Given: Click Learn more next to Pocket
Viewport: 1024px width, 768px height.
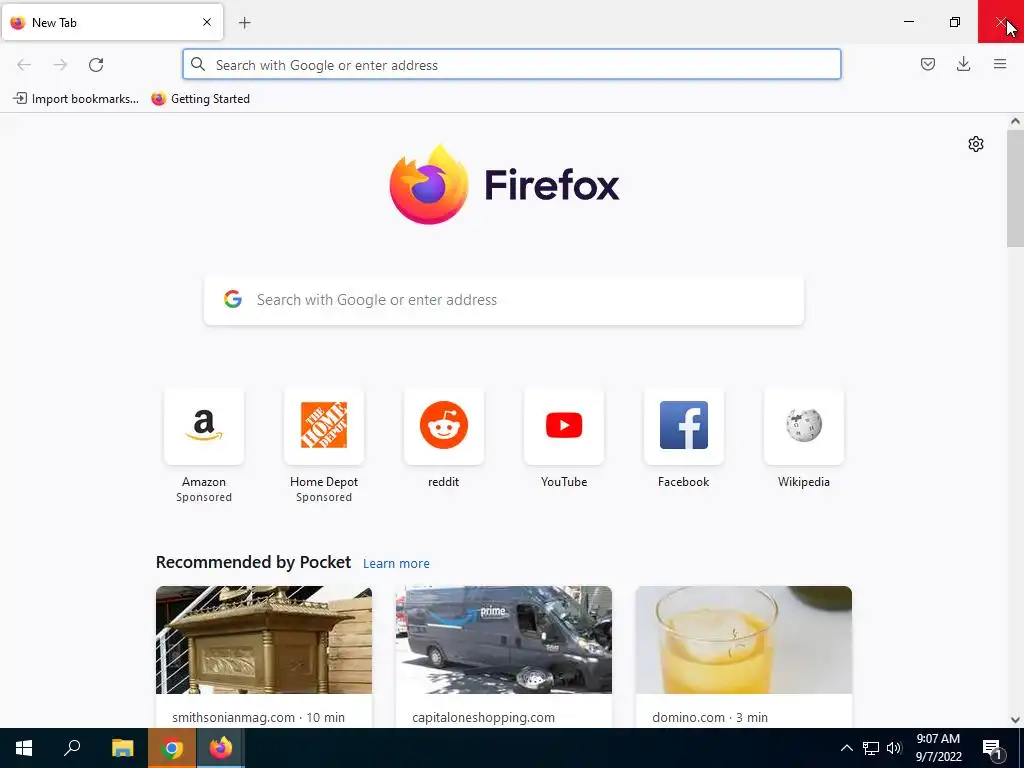Looking at the screenshot, I should tap(396, 563).
